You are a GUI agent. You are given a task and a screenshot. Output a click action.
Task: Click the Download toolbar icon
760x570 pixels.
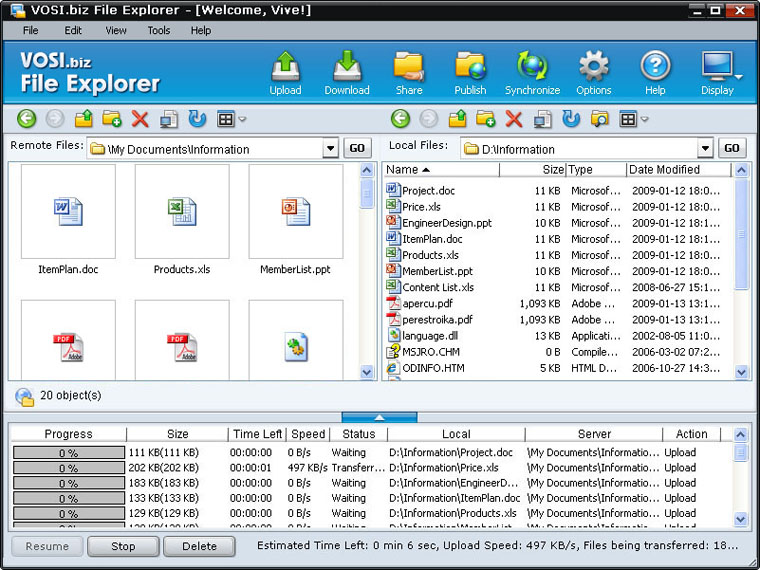tap(347, 73)
